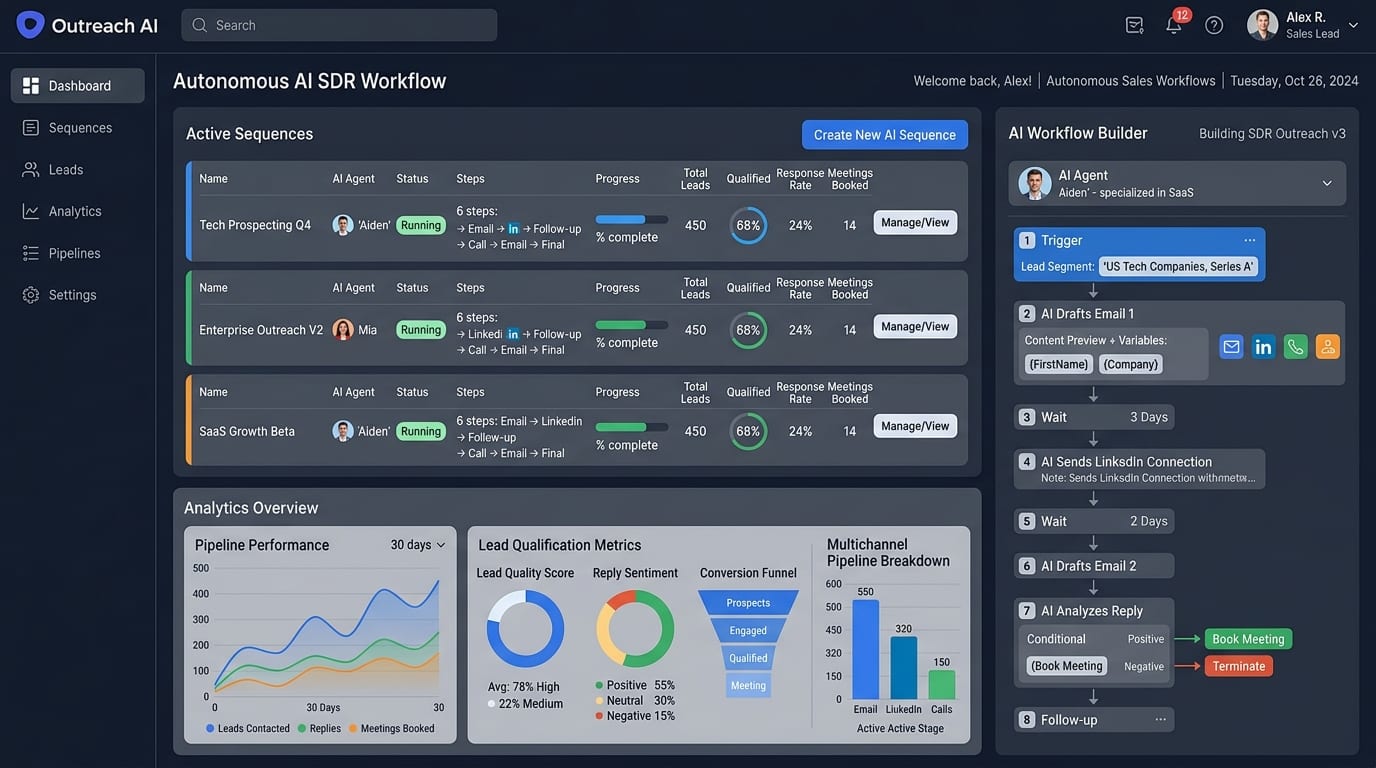Click the 68% qualified ring for Tech Prospecting Q4

pyautogui.click(x=748, y=225)
